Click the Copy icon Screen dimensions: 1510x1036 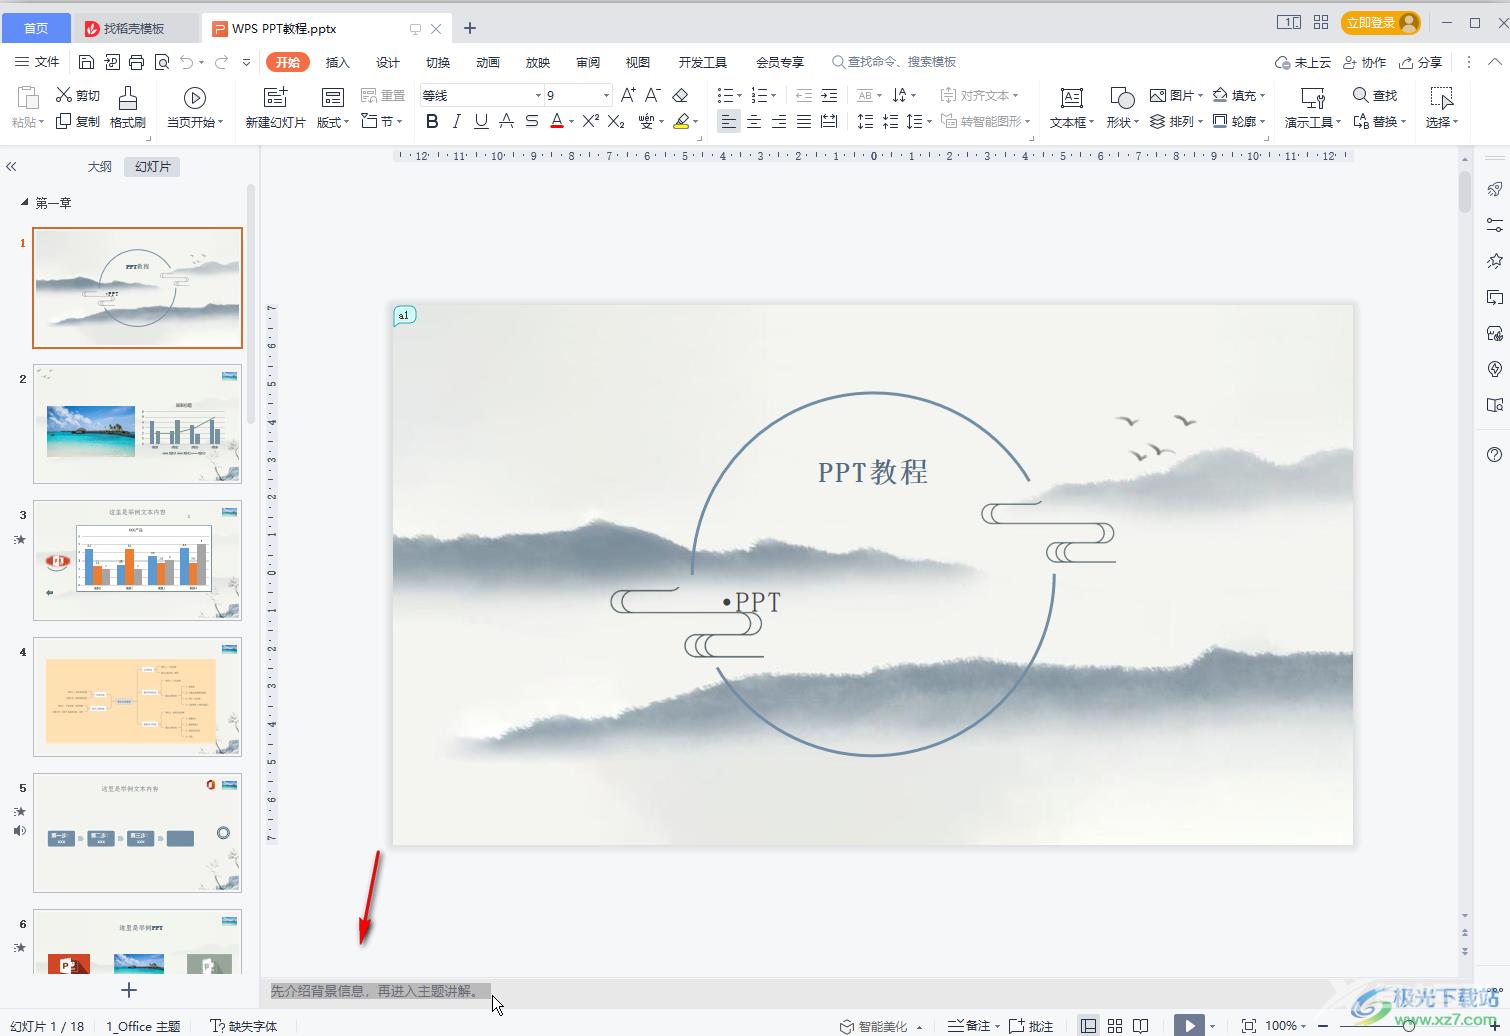tap(64, 121)
